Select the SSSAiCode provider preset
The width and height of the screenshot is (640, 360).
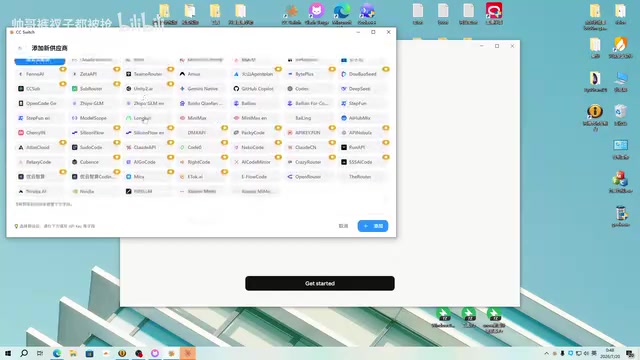point(363,162)
